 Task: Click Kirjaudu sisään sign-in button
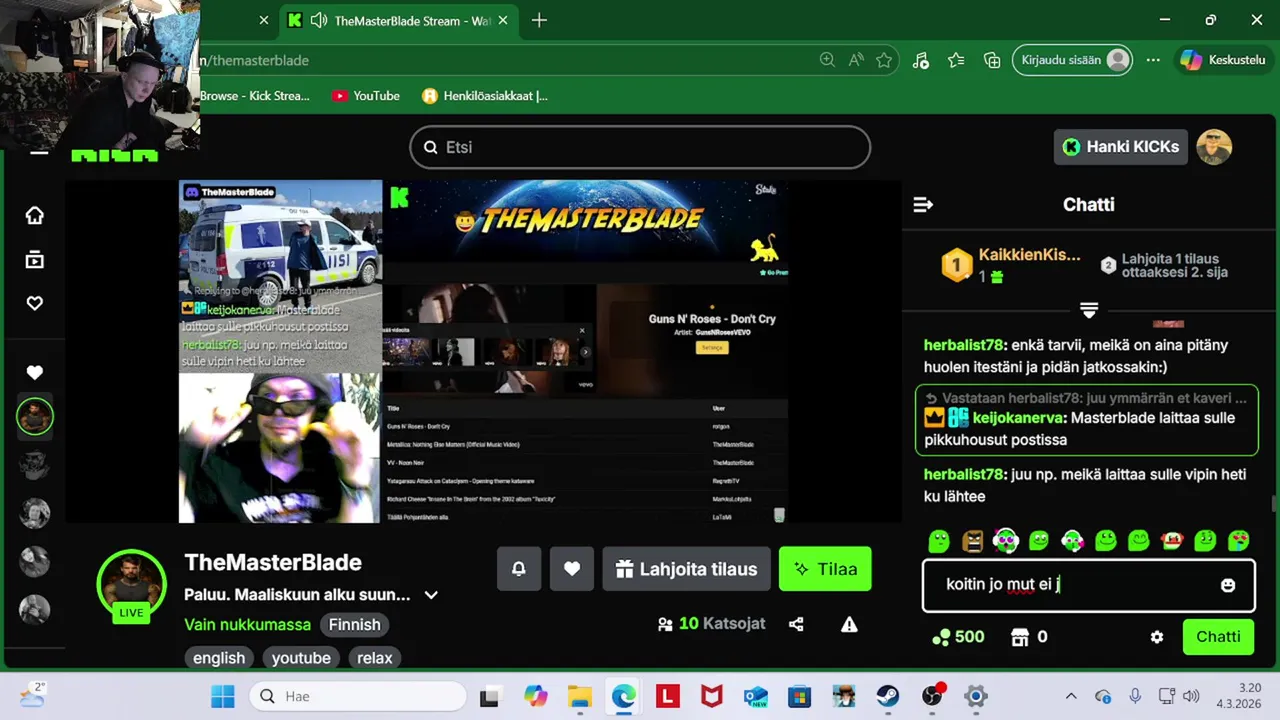1073,60
